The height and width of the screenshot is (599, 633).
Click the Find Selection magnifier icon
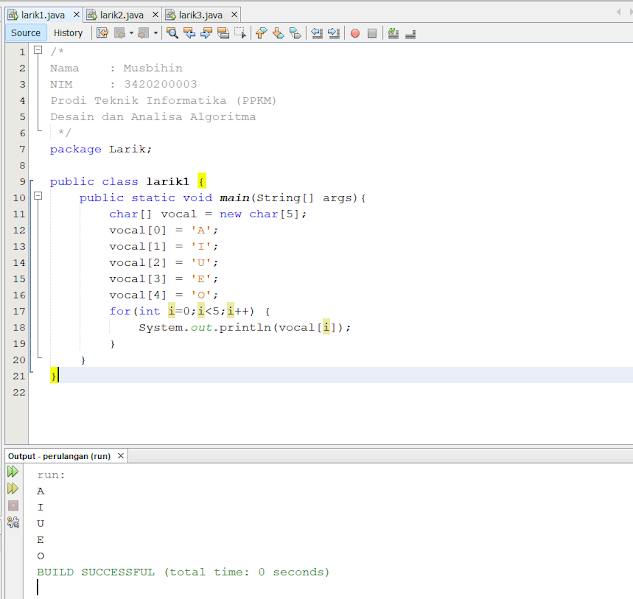[x=172, y=33]
